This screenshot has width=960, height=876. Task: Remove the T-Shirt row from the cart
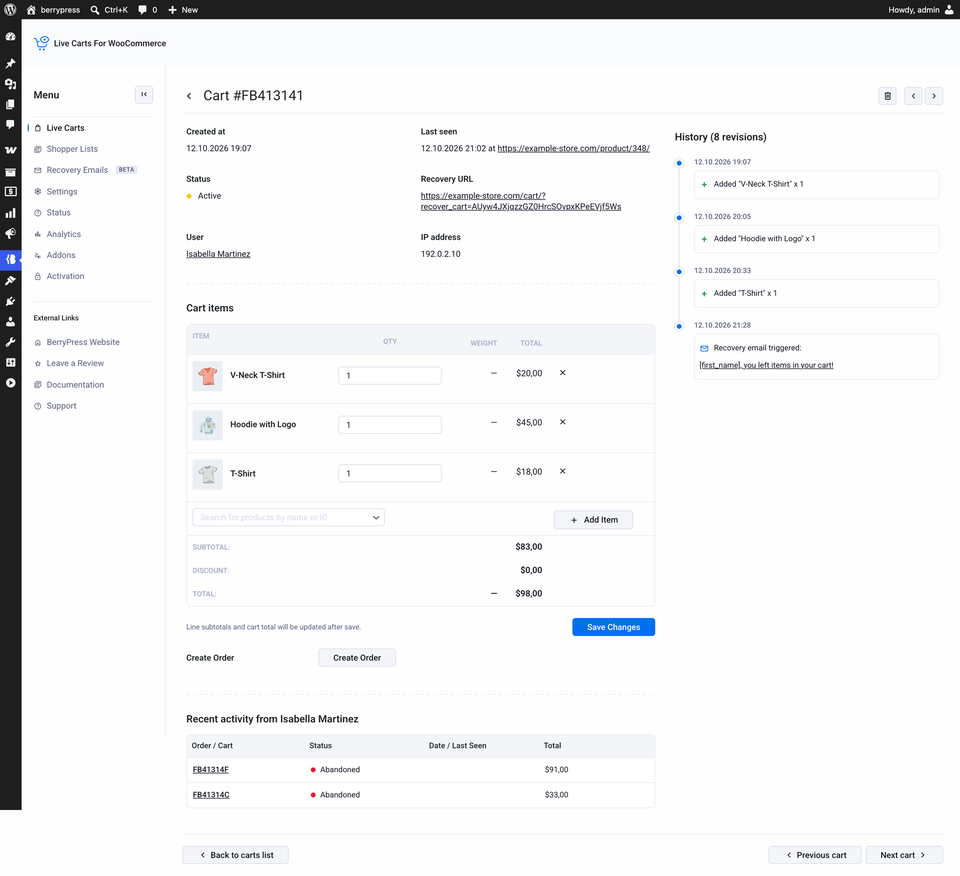[x=563, y=471]
